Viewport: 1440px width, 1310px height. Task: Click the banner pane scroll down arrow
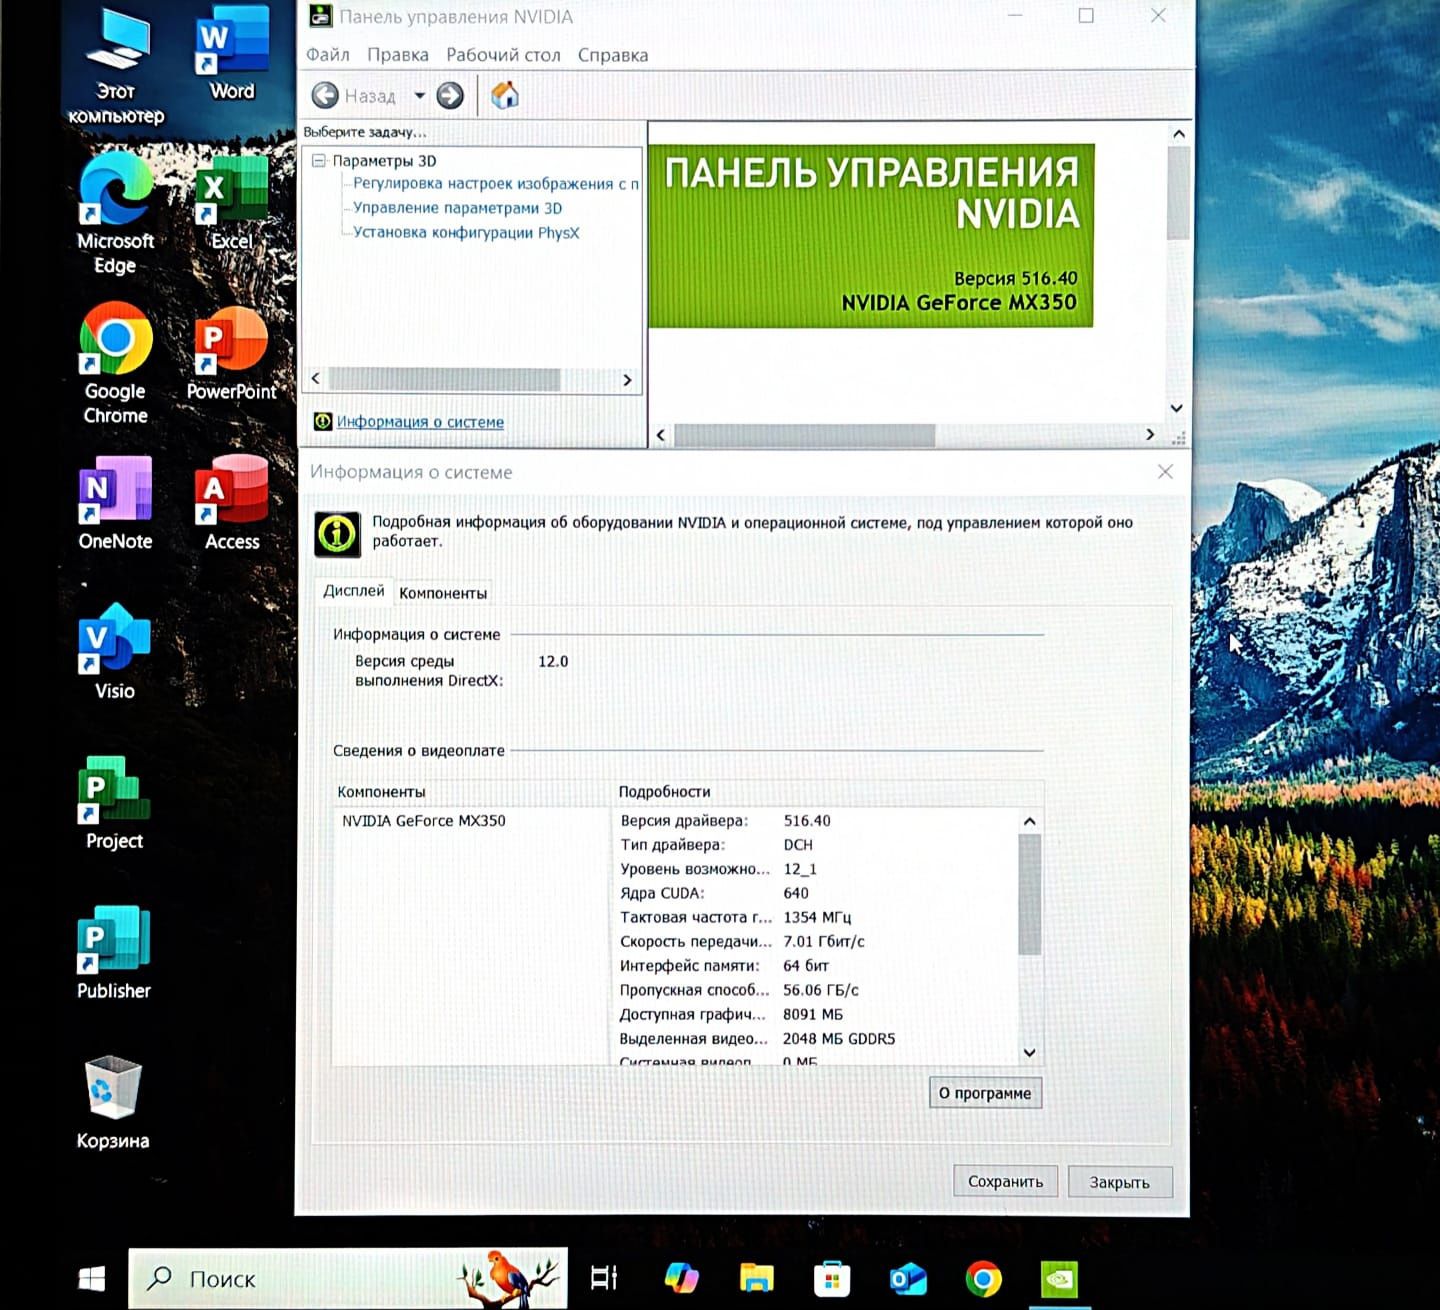coord(1177,408)
